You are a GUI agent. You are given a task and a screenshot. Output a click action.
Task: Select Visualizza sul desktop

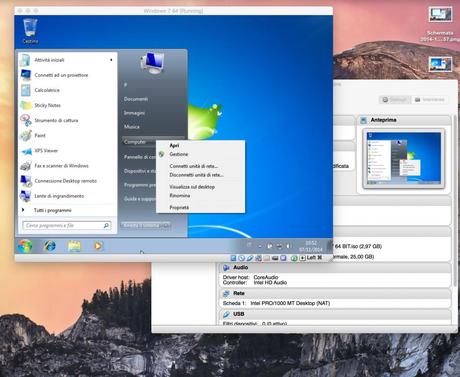[x=192, y=187]
